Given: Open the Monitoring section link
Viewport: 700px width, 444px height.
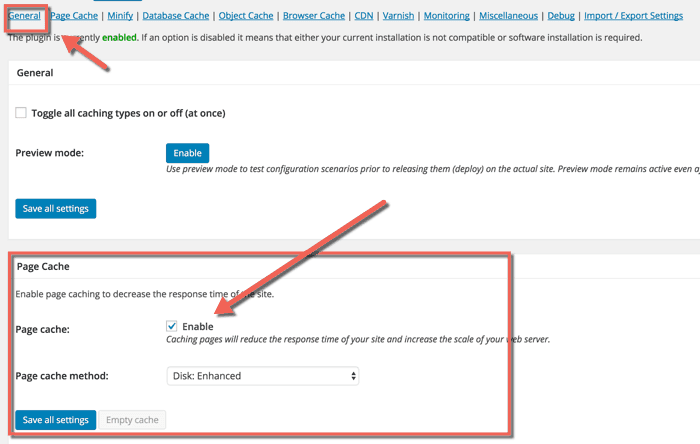Looking at the screenshot, I should pyautogui.click(x=446, y=16).
